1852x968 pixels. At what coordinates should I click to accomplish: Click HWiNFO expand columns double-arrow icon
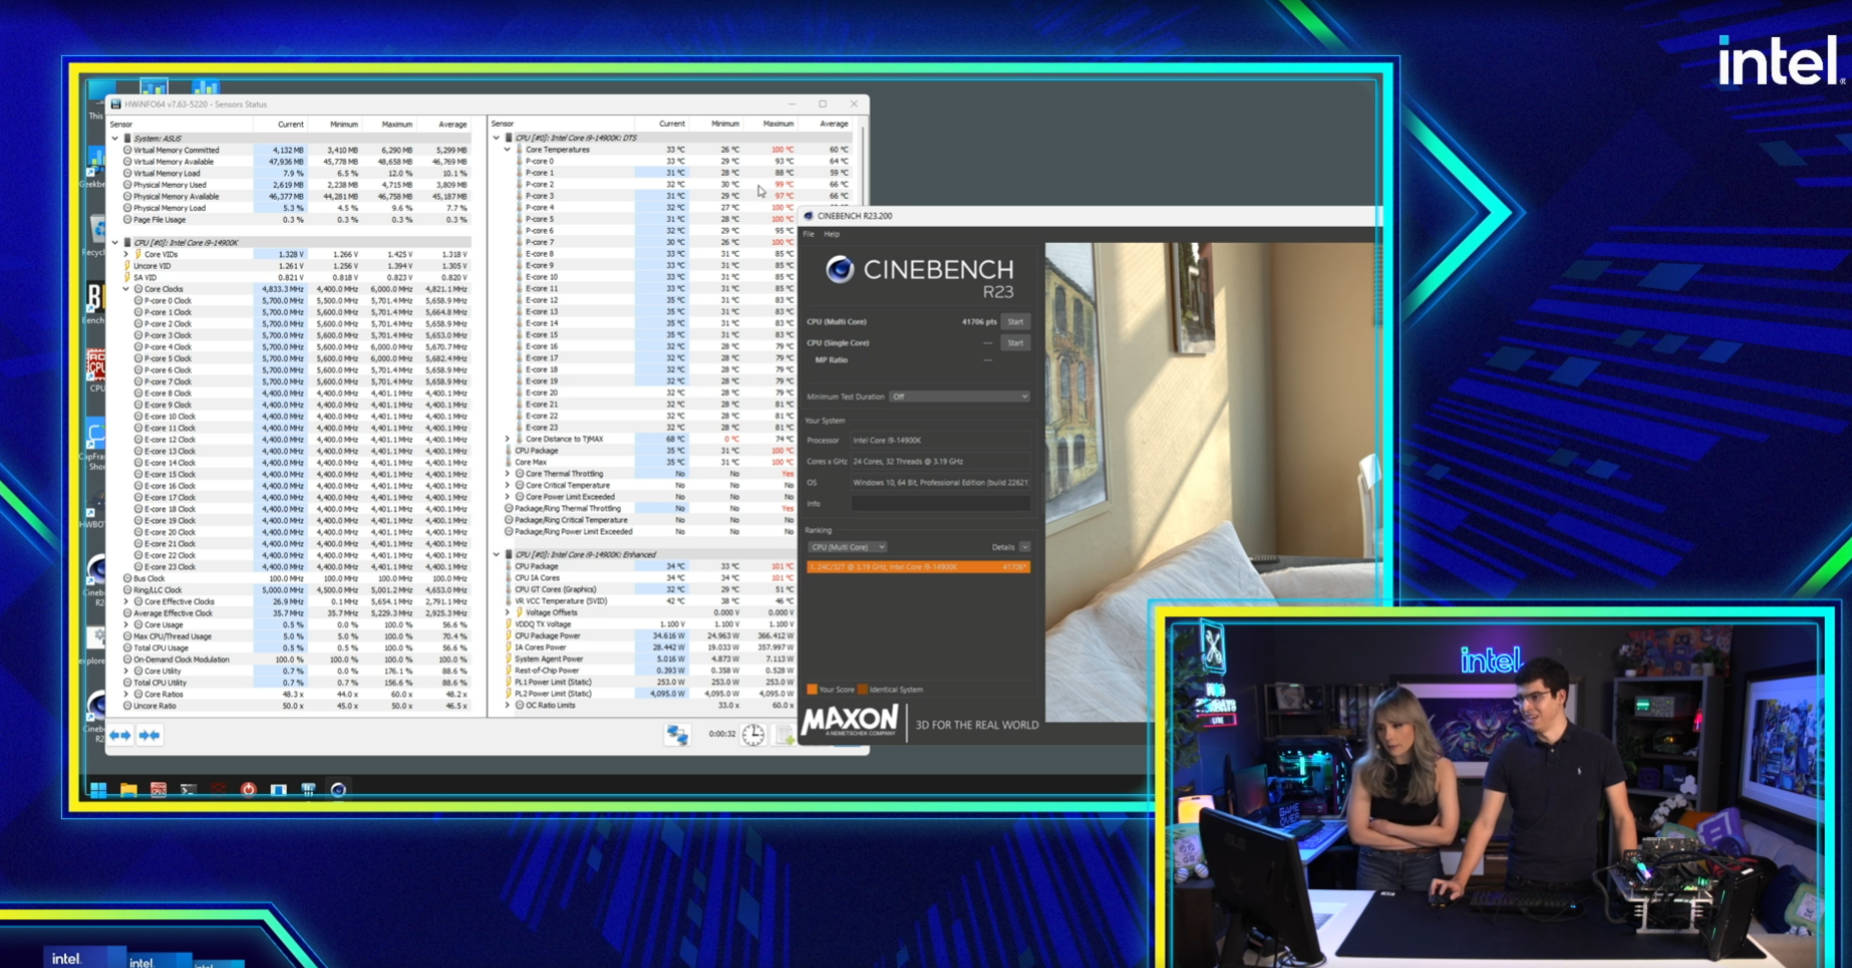pos(121,735)
